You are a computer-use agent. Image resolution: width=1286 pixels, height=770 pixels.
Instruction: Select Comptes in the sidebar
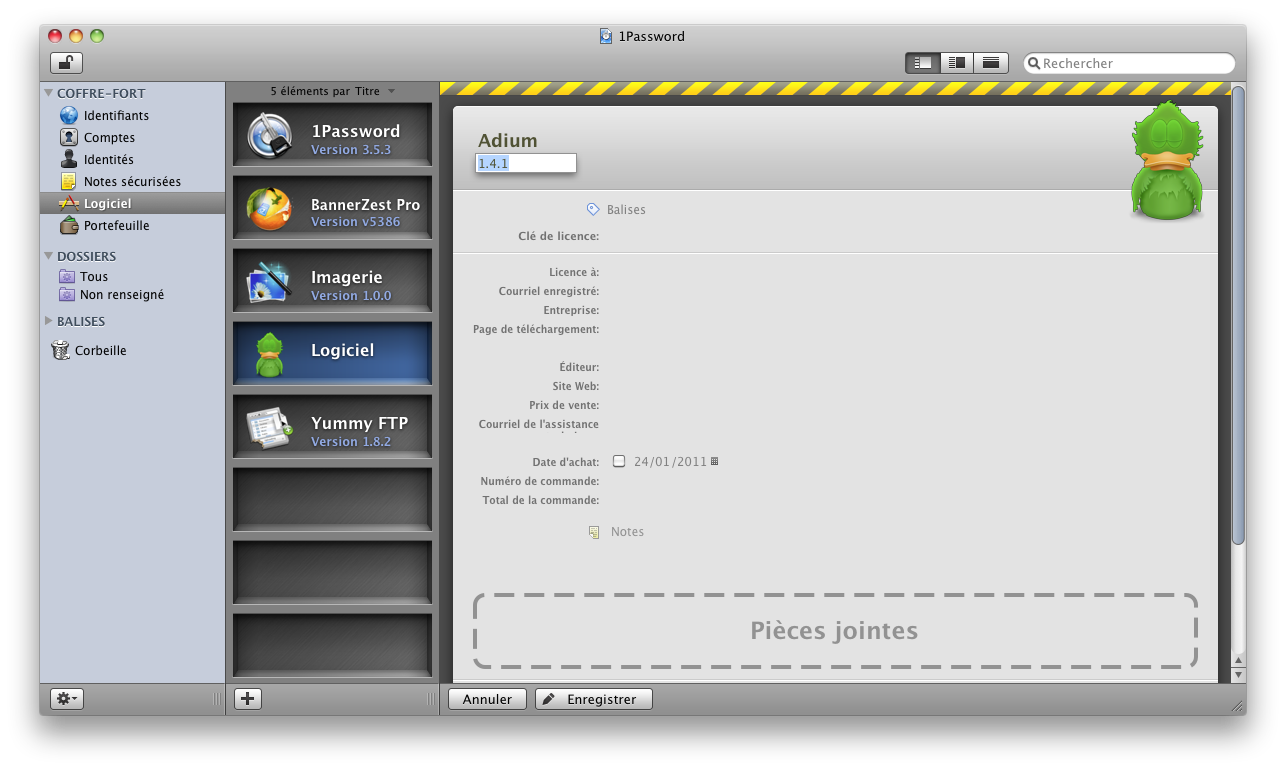109,138
